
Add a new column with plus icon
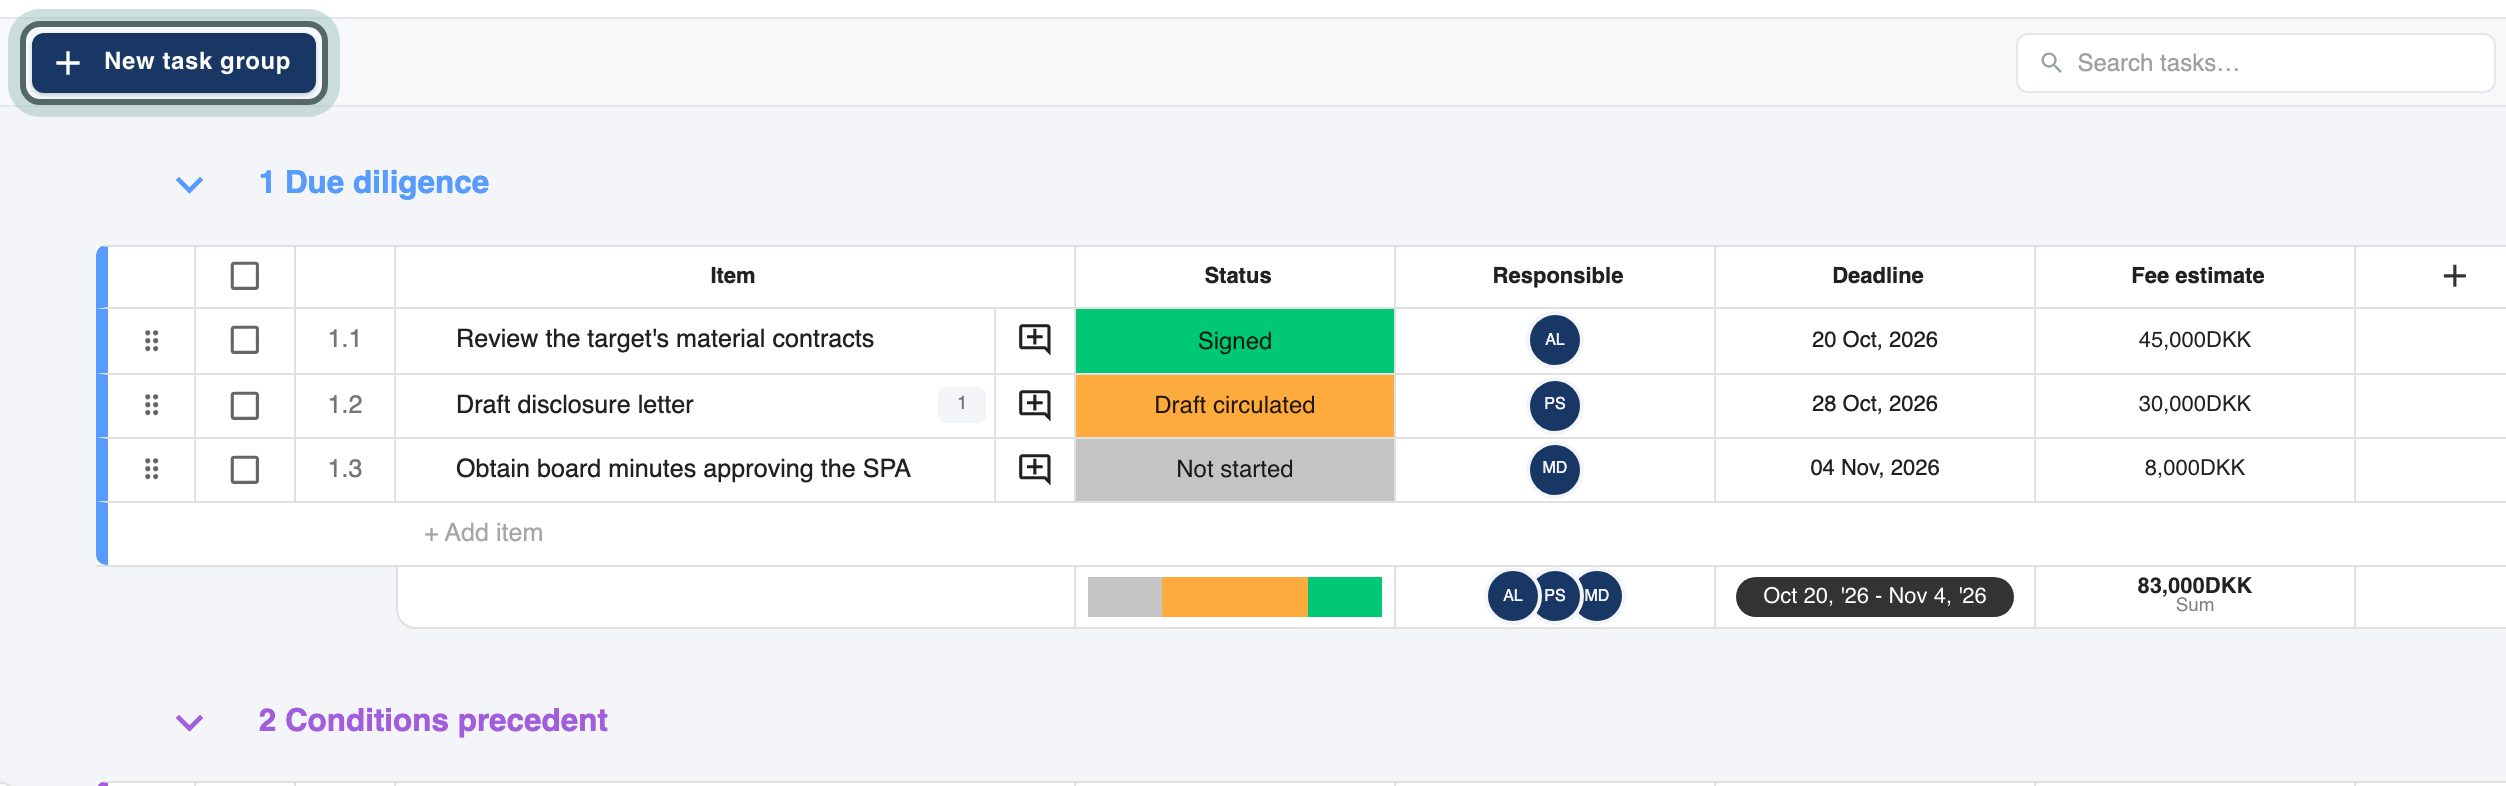point(2454,276)
